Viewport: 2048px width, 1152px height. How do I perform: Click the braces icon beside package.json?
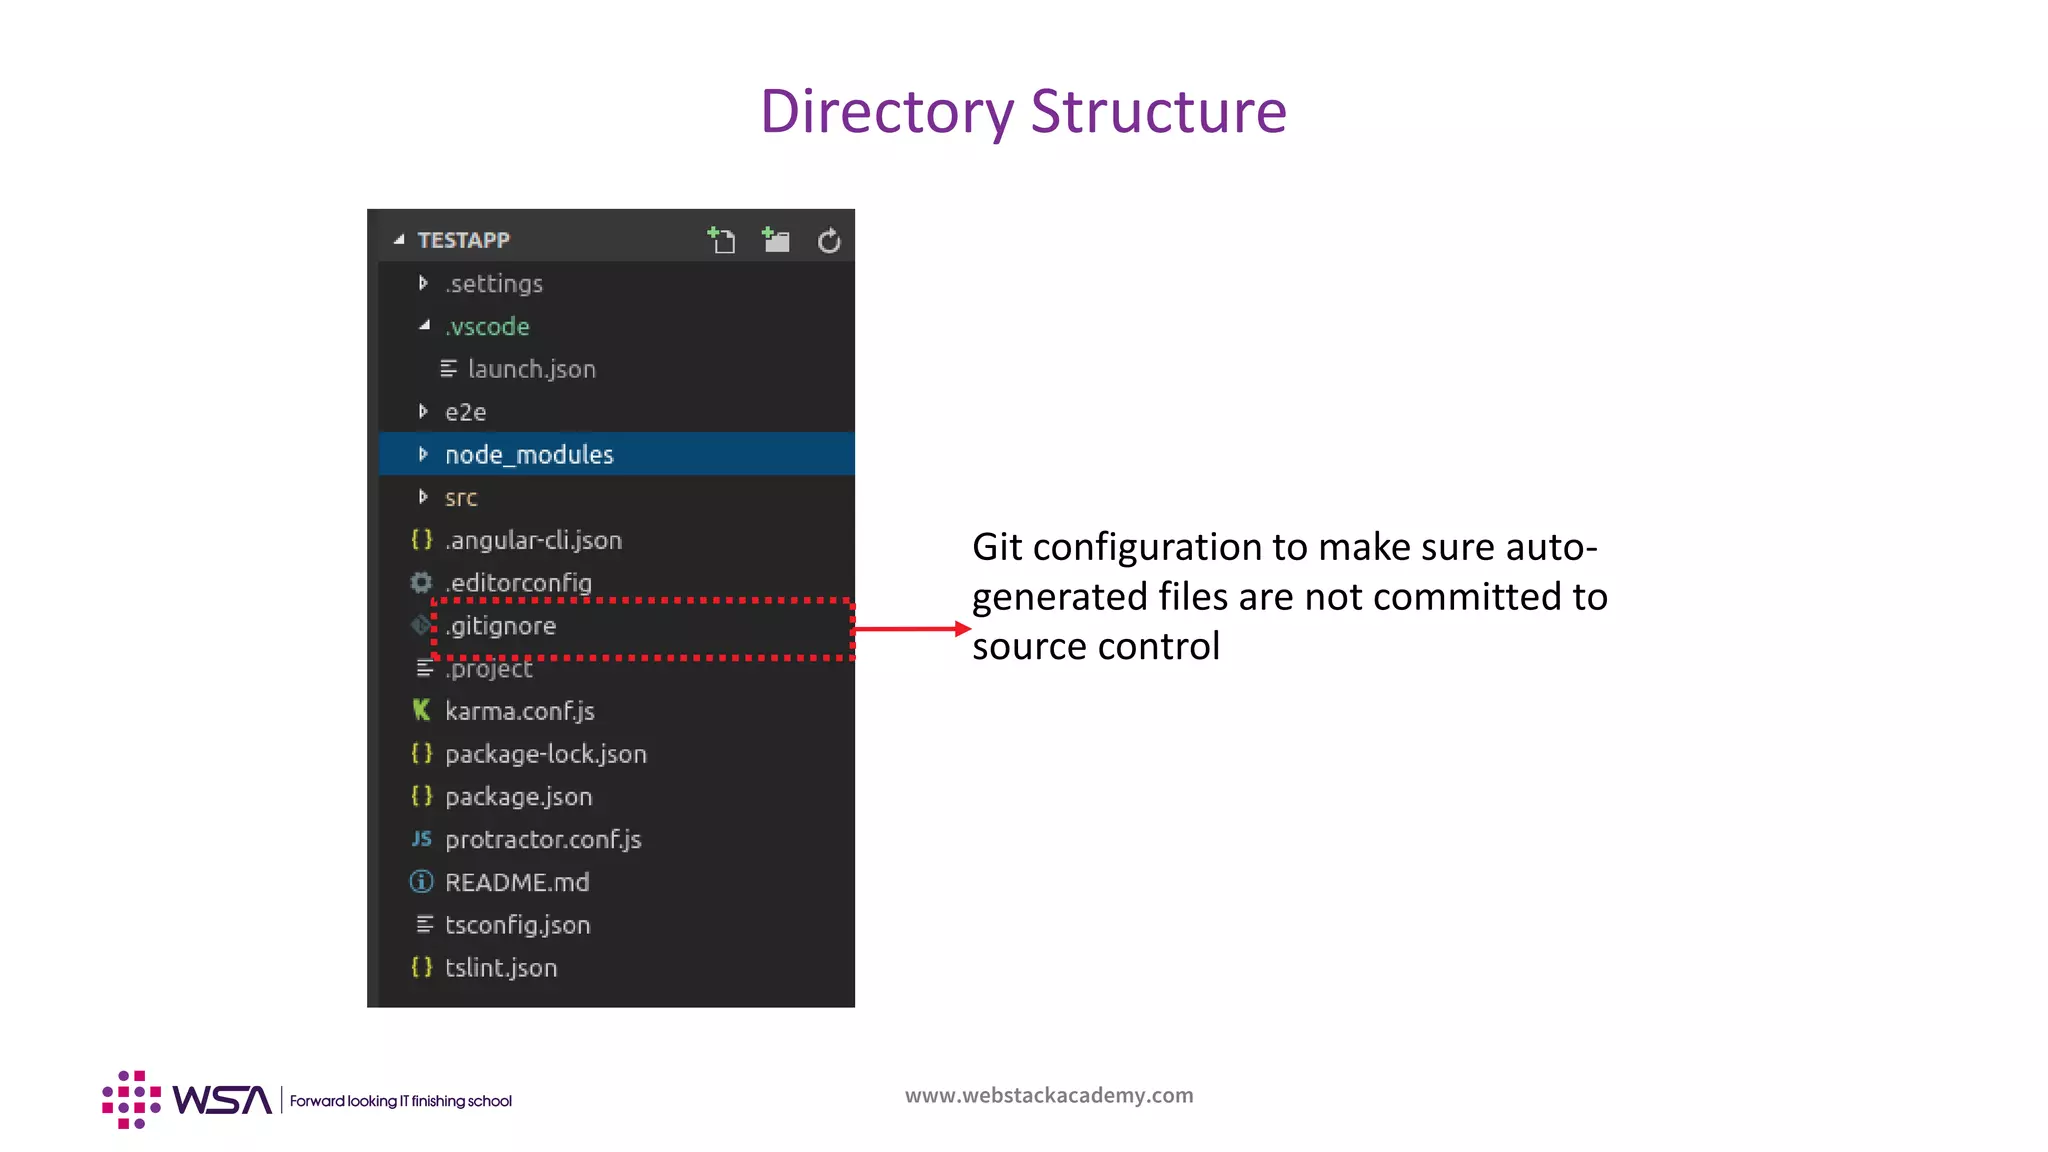(x=421, y=796)
